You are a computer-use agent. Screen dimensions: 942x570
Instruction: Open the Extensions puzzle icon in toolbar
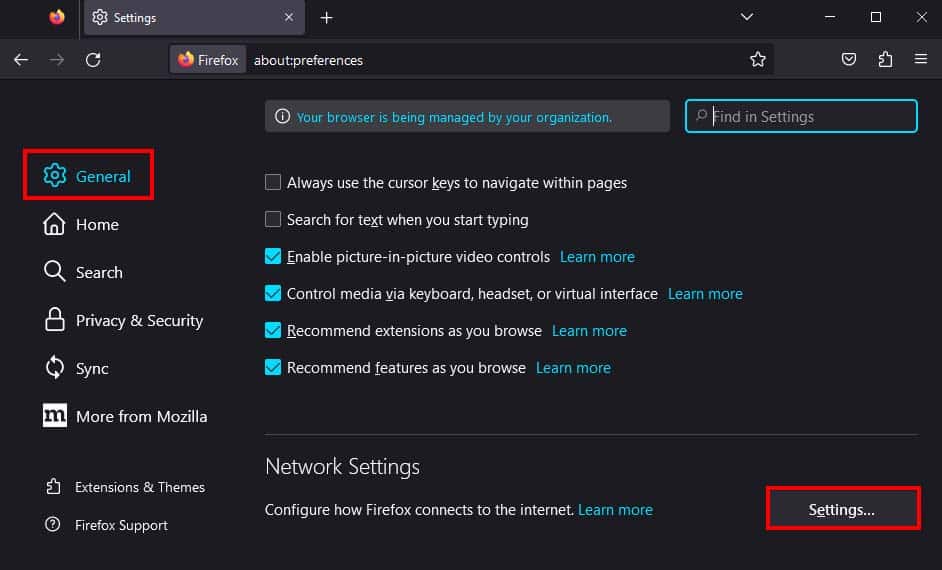click(885, 59)
